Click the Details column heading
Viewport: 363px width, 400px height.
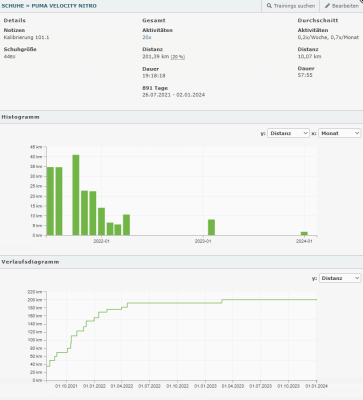coord(15,20)
